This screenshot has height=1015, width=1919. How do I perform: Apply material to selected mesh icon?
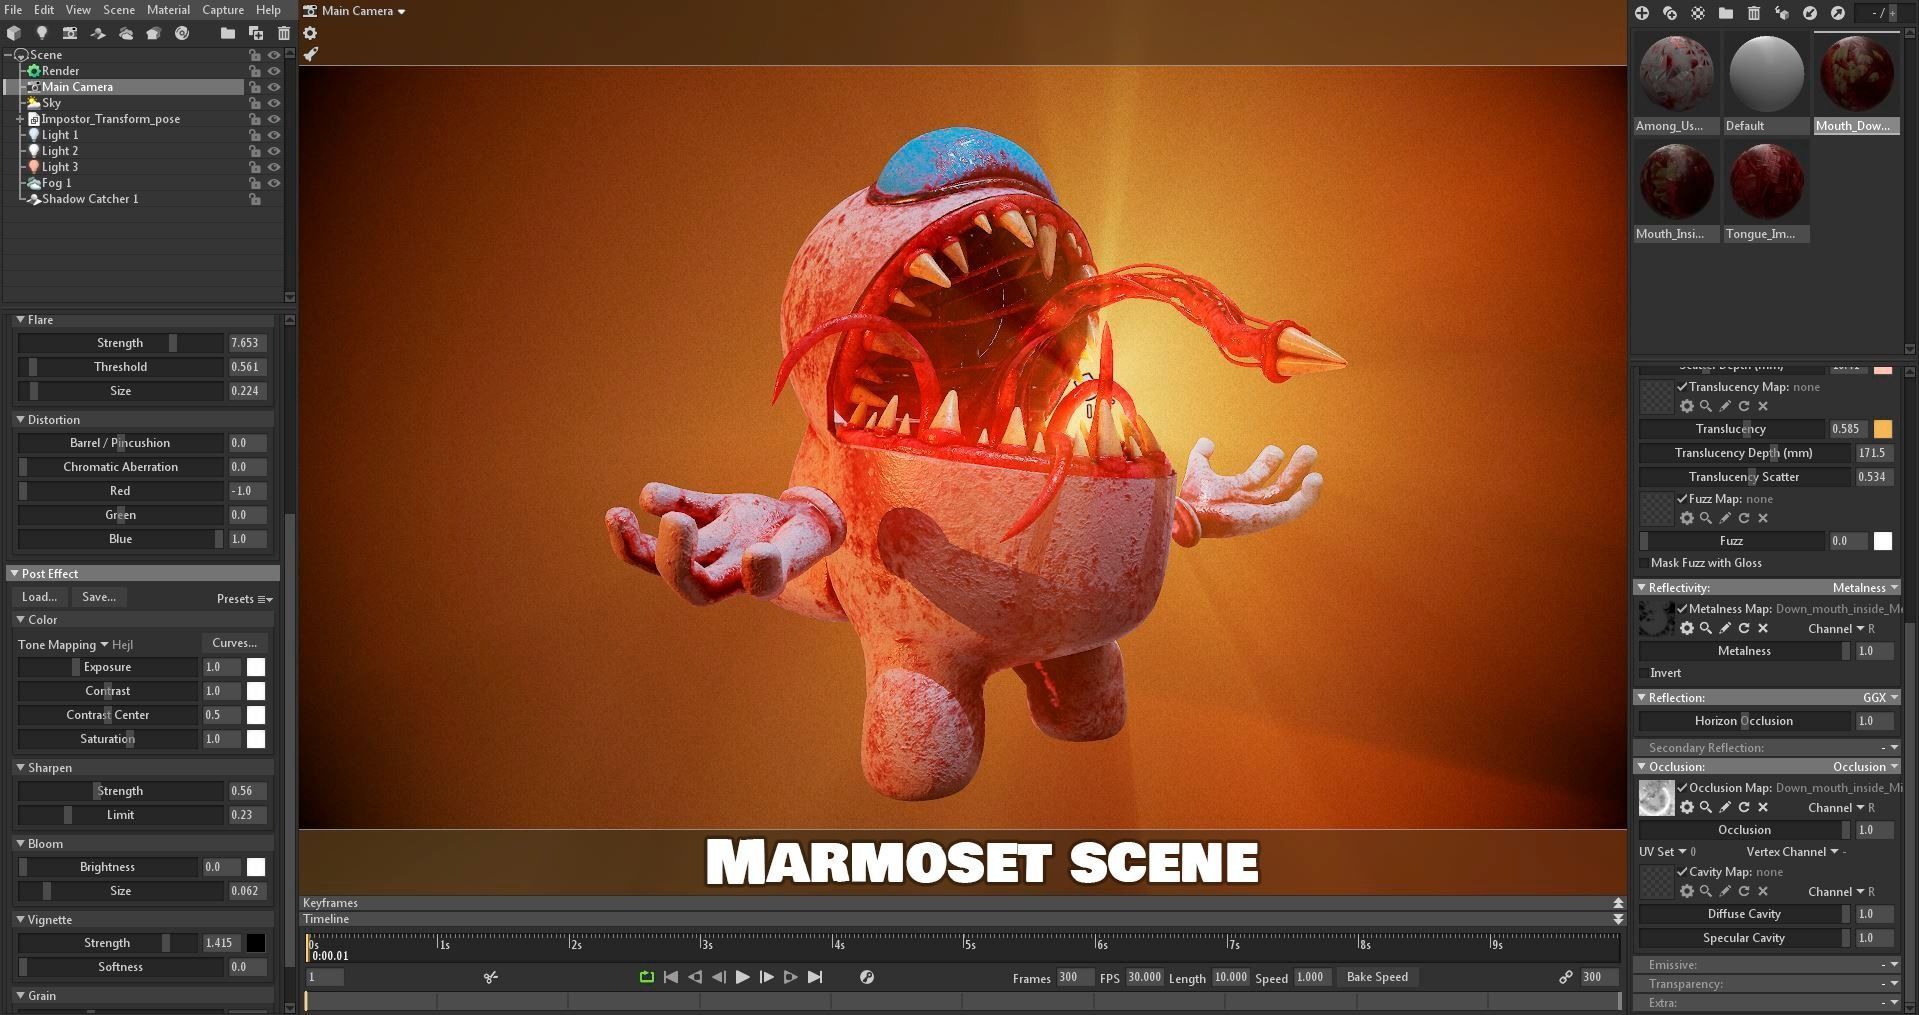(1782, 13)
